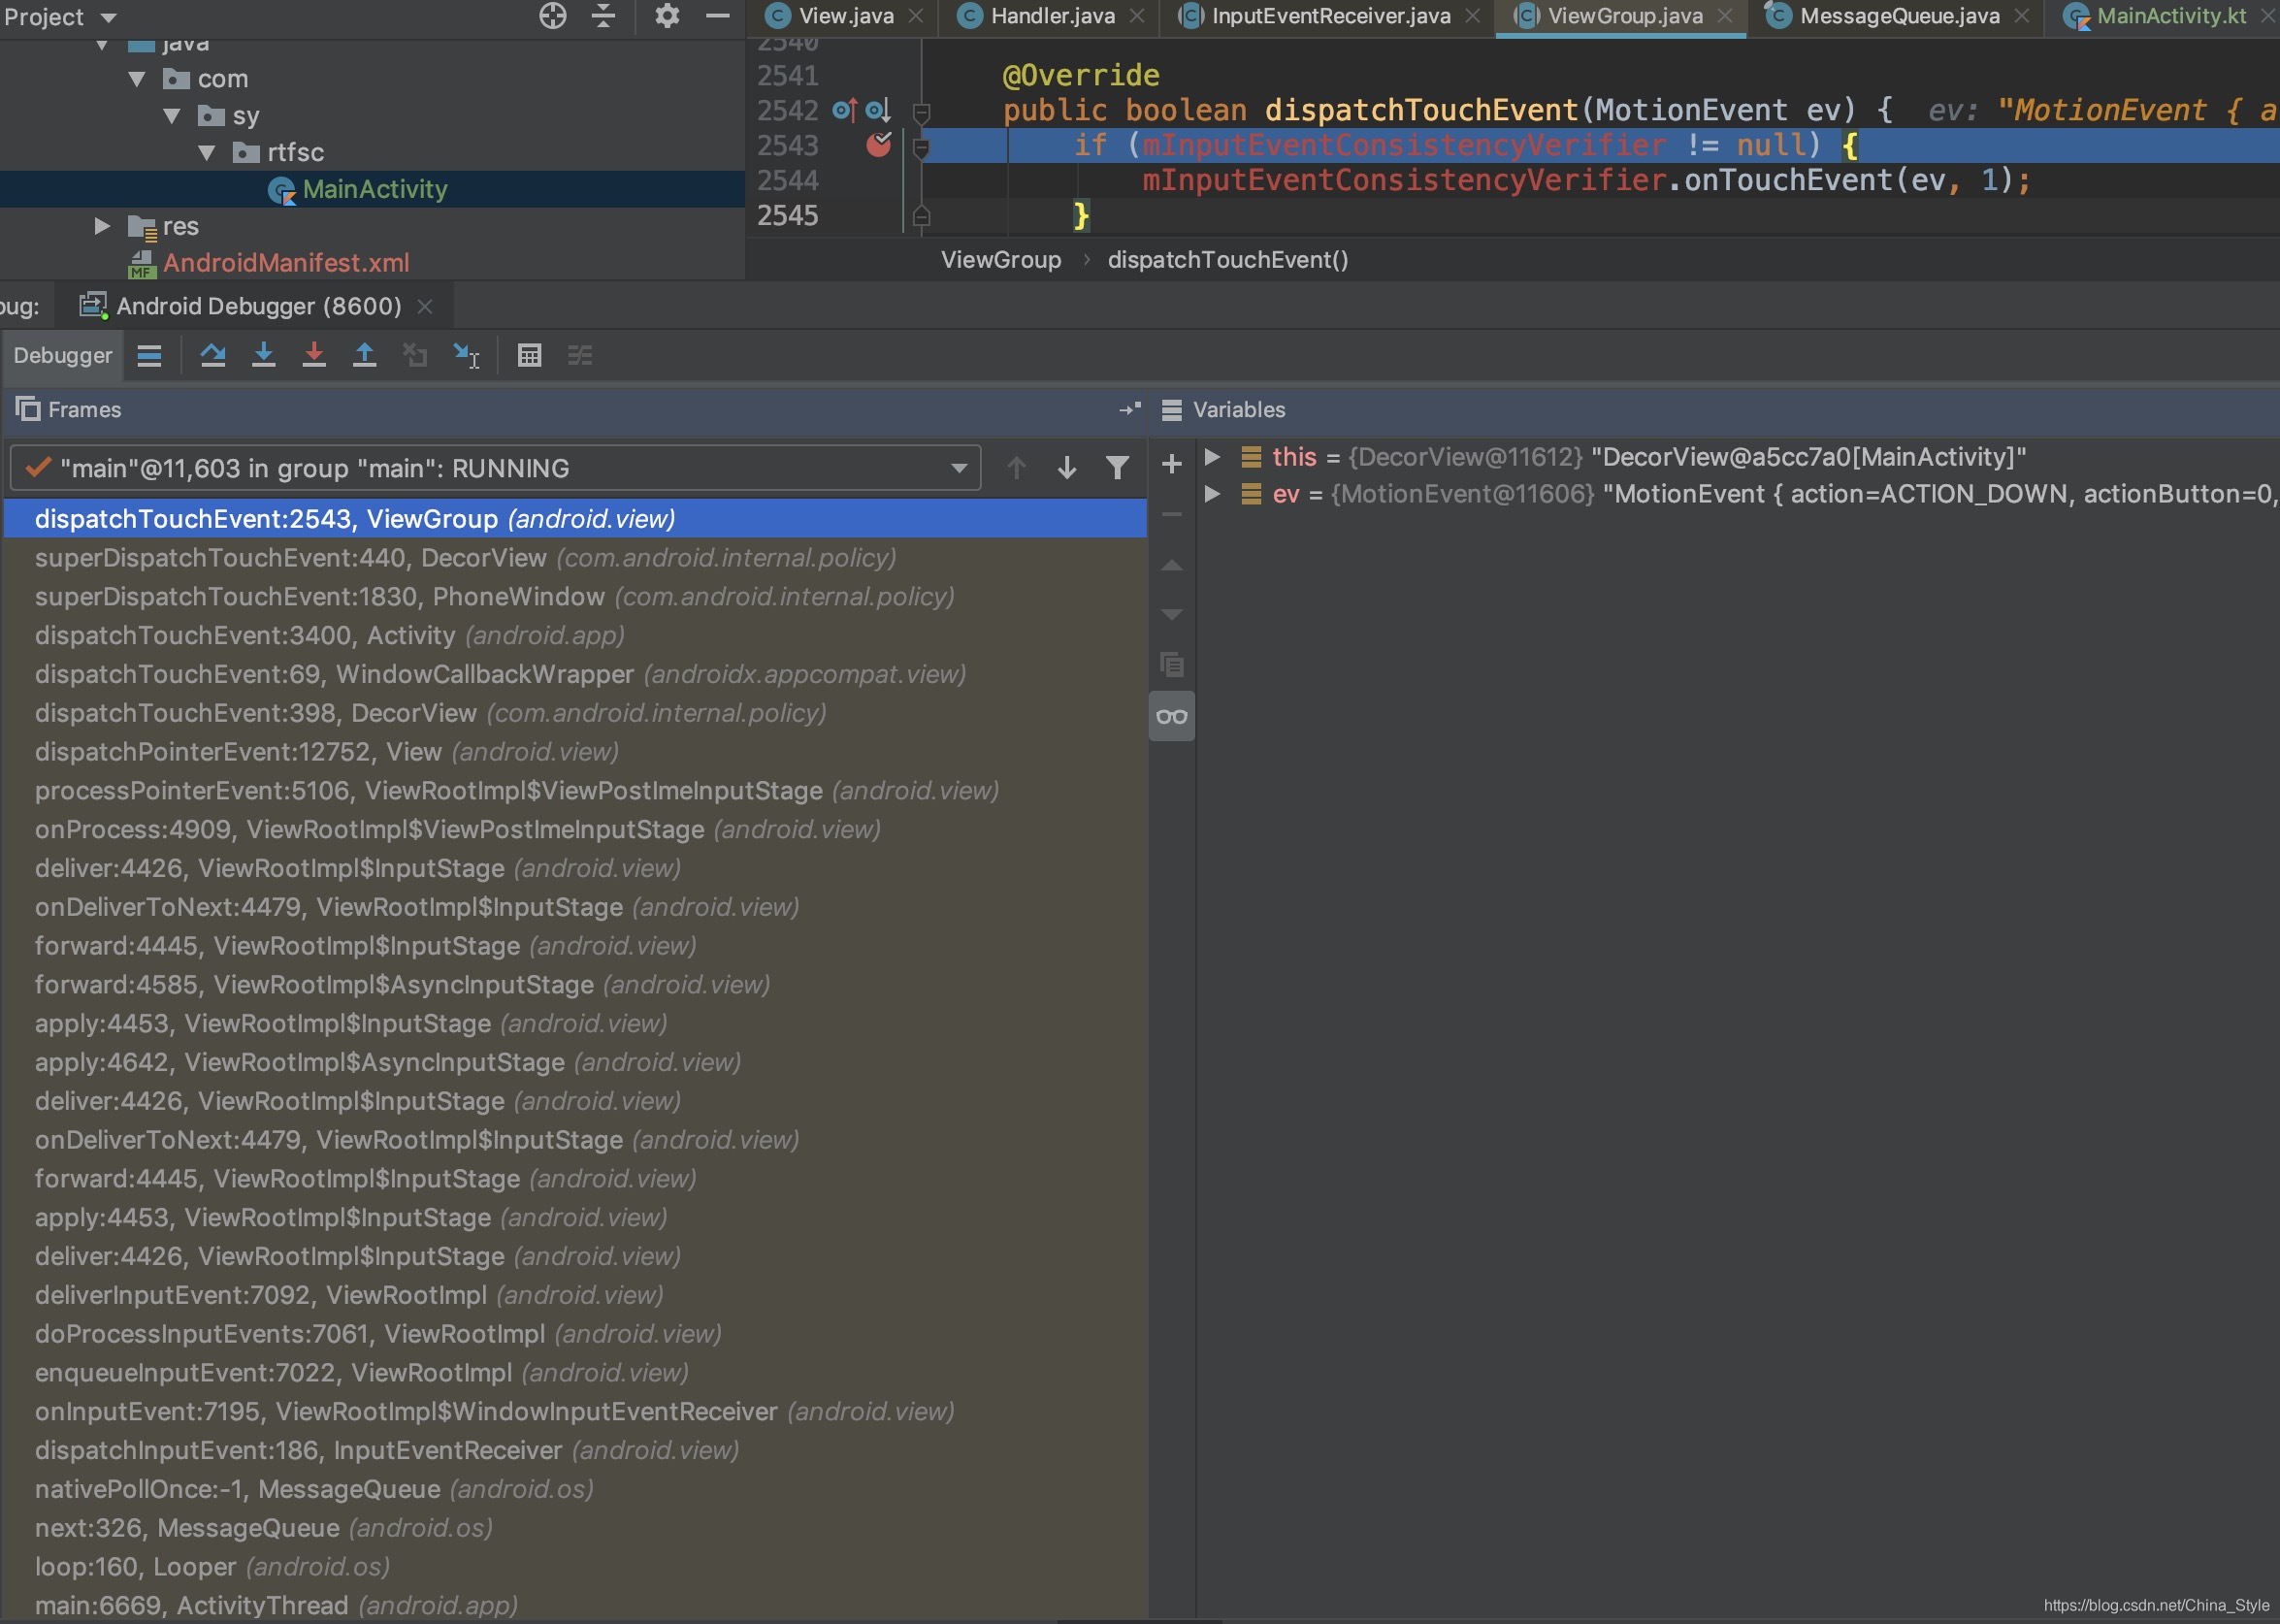Collapse the sy folder
The image size is (2280, 1624).
pos(172,116)
